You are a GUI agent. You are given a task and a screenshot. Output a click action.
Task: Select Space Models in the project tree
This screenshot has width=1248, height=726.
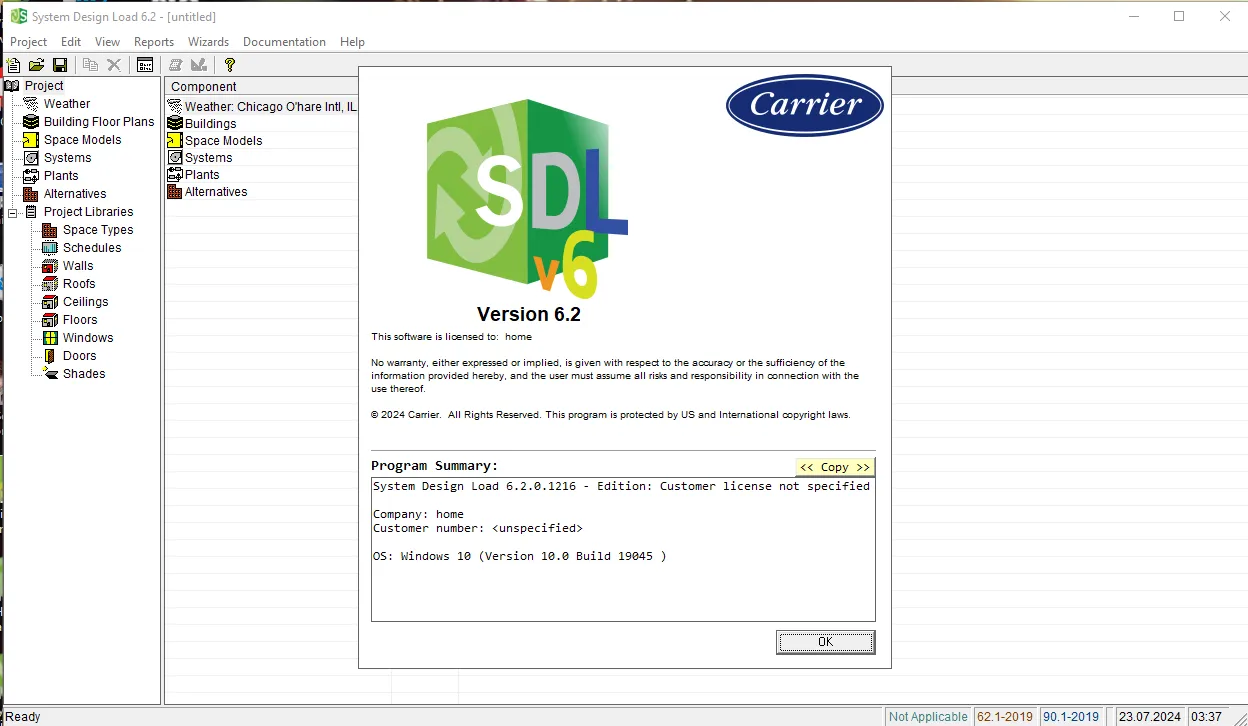tap(83, 140)
